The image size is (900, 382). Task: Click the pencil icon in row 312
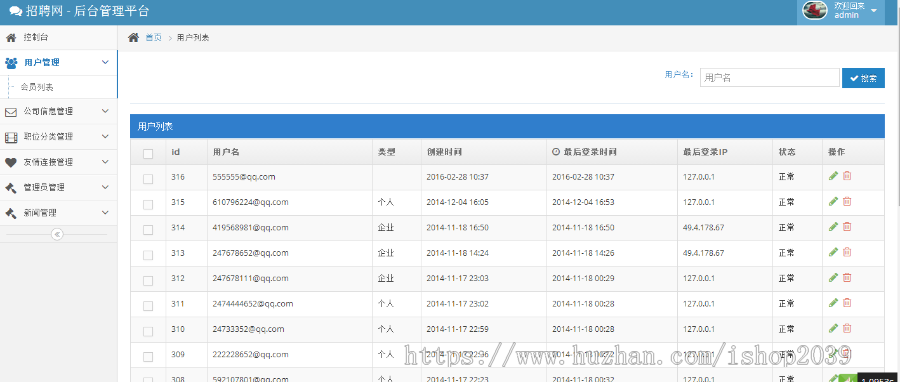[833, 278]
